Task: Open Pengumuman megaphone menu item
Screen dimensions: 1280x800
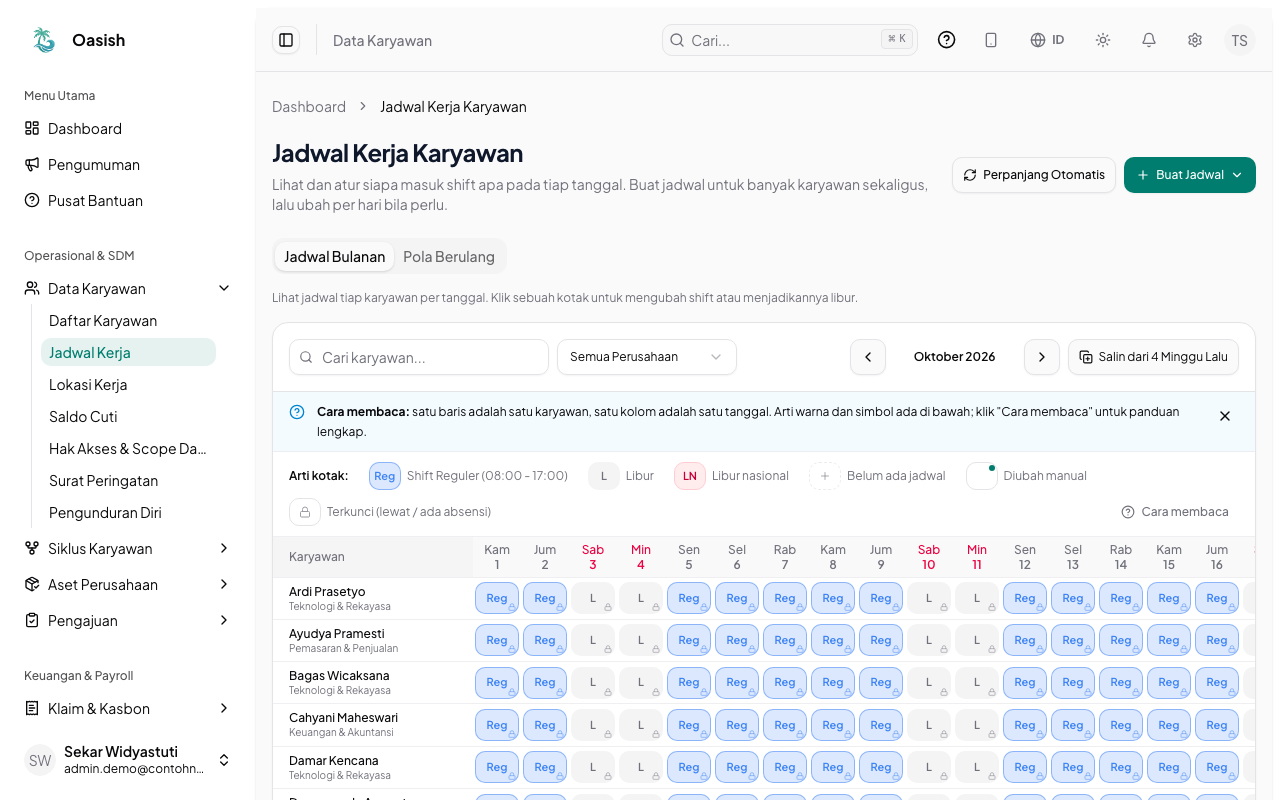Action: click(x=128, y=165)
